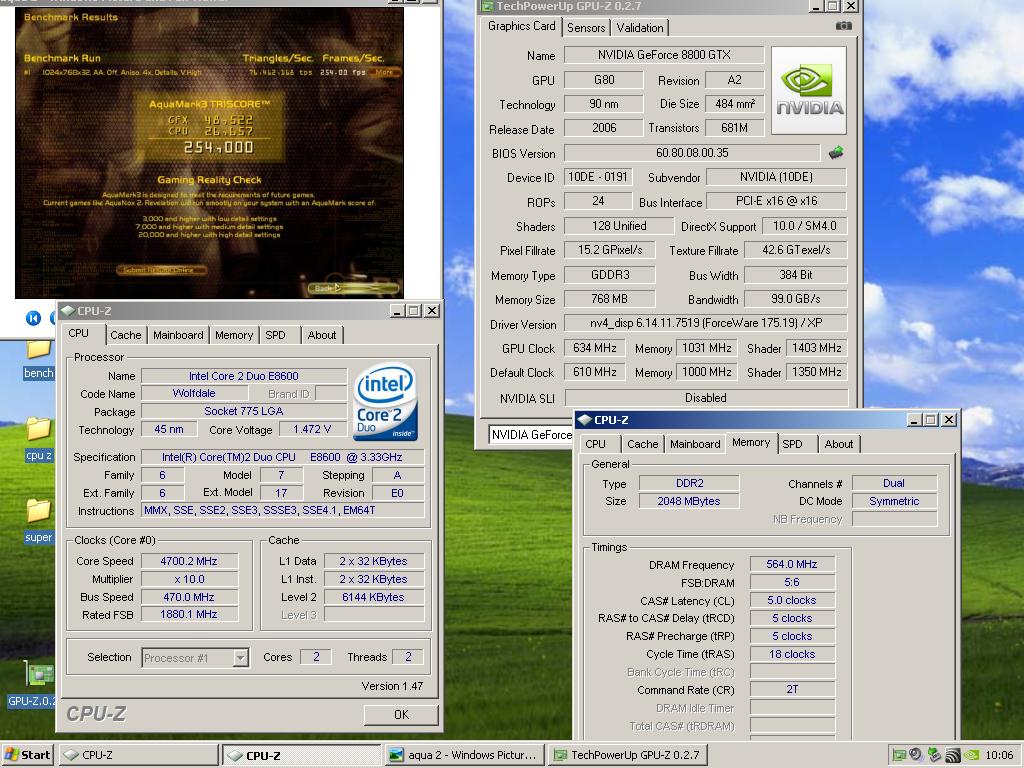
Task: Open Cache tab in processor CPU-Z window
Action: pos(125,335)
